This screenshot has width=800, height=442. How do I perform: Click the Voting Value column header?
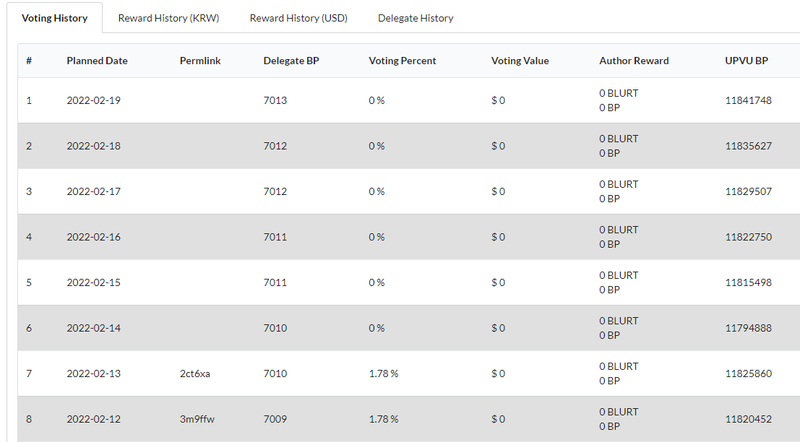point(520,61)
